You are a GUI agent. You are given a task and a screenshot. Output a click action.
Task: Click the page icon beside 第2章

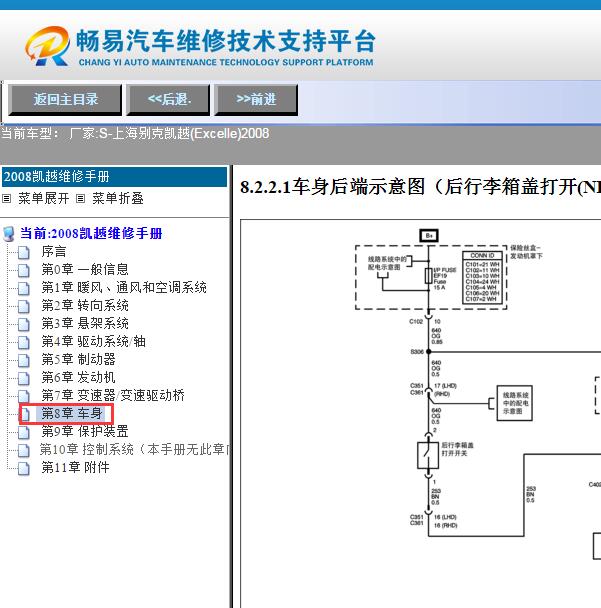(x=24, y=306)
